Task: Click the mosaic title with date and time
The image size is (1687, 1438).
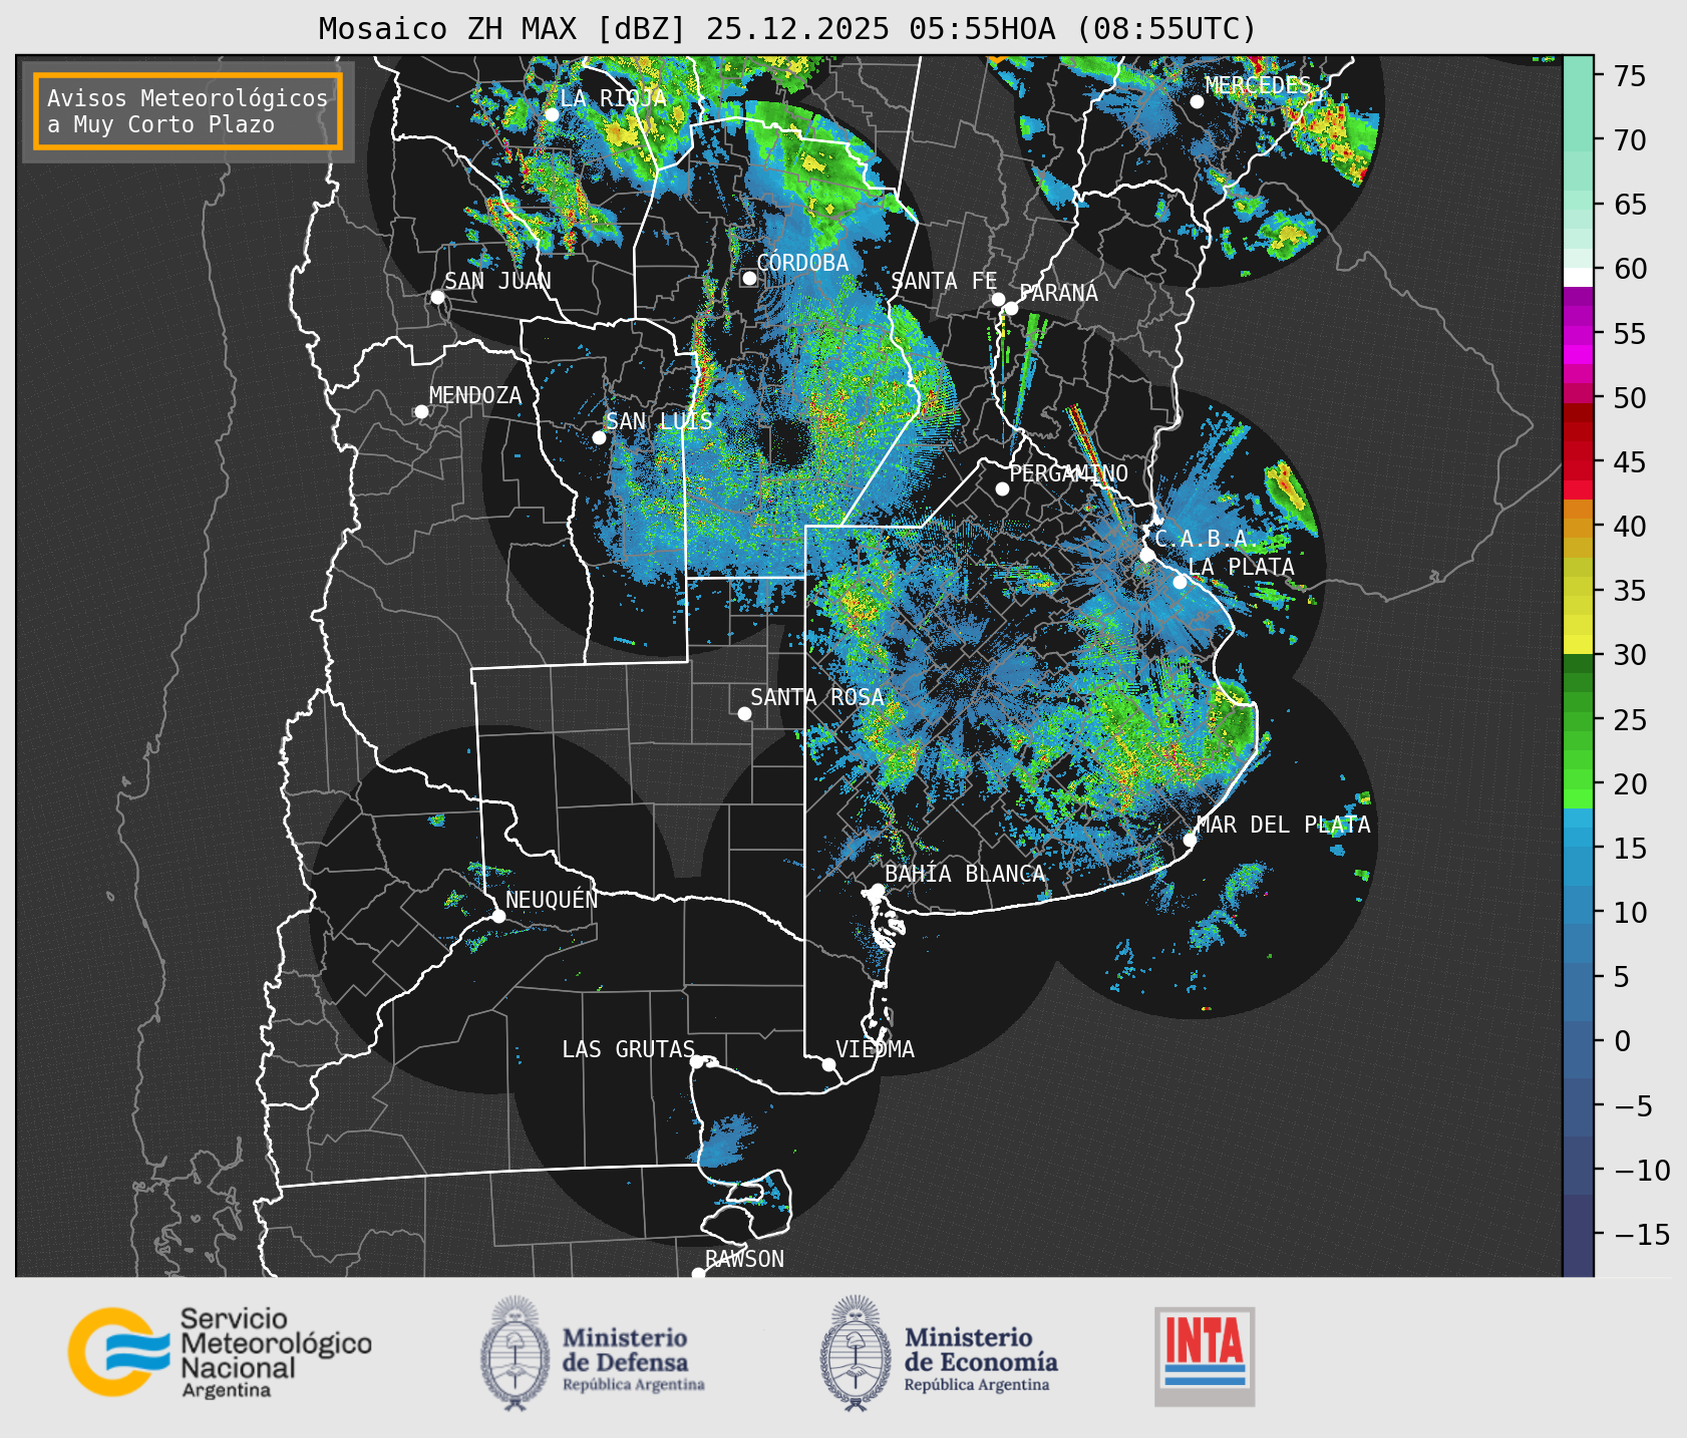Action: [x=787, y=28]
